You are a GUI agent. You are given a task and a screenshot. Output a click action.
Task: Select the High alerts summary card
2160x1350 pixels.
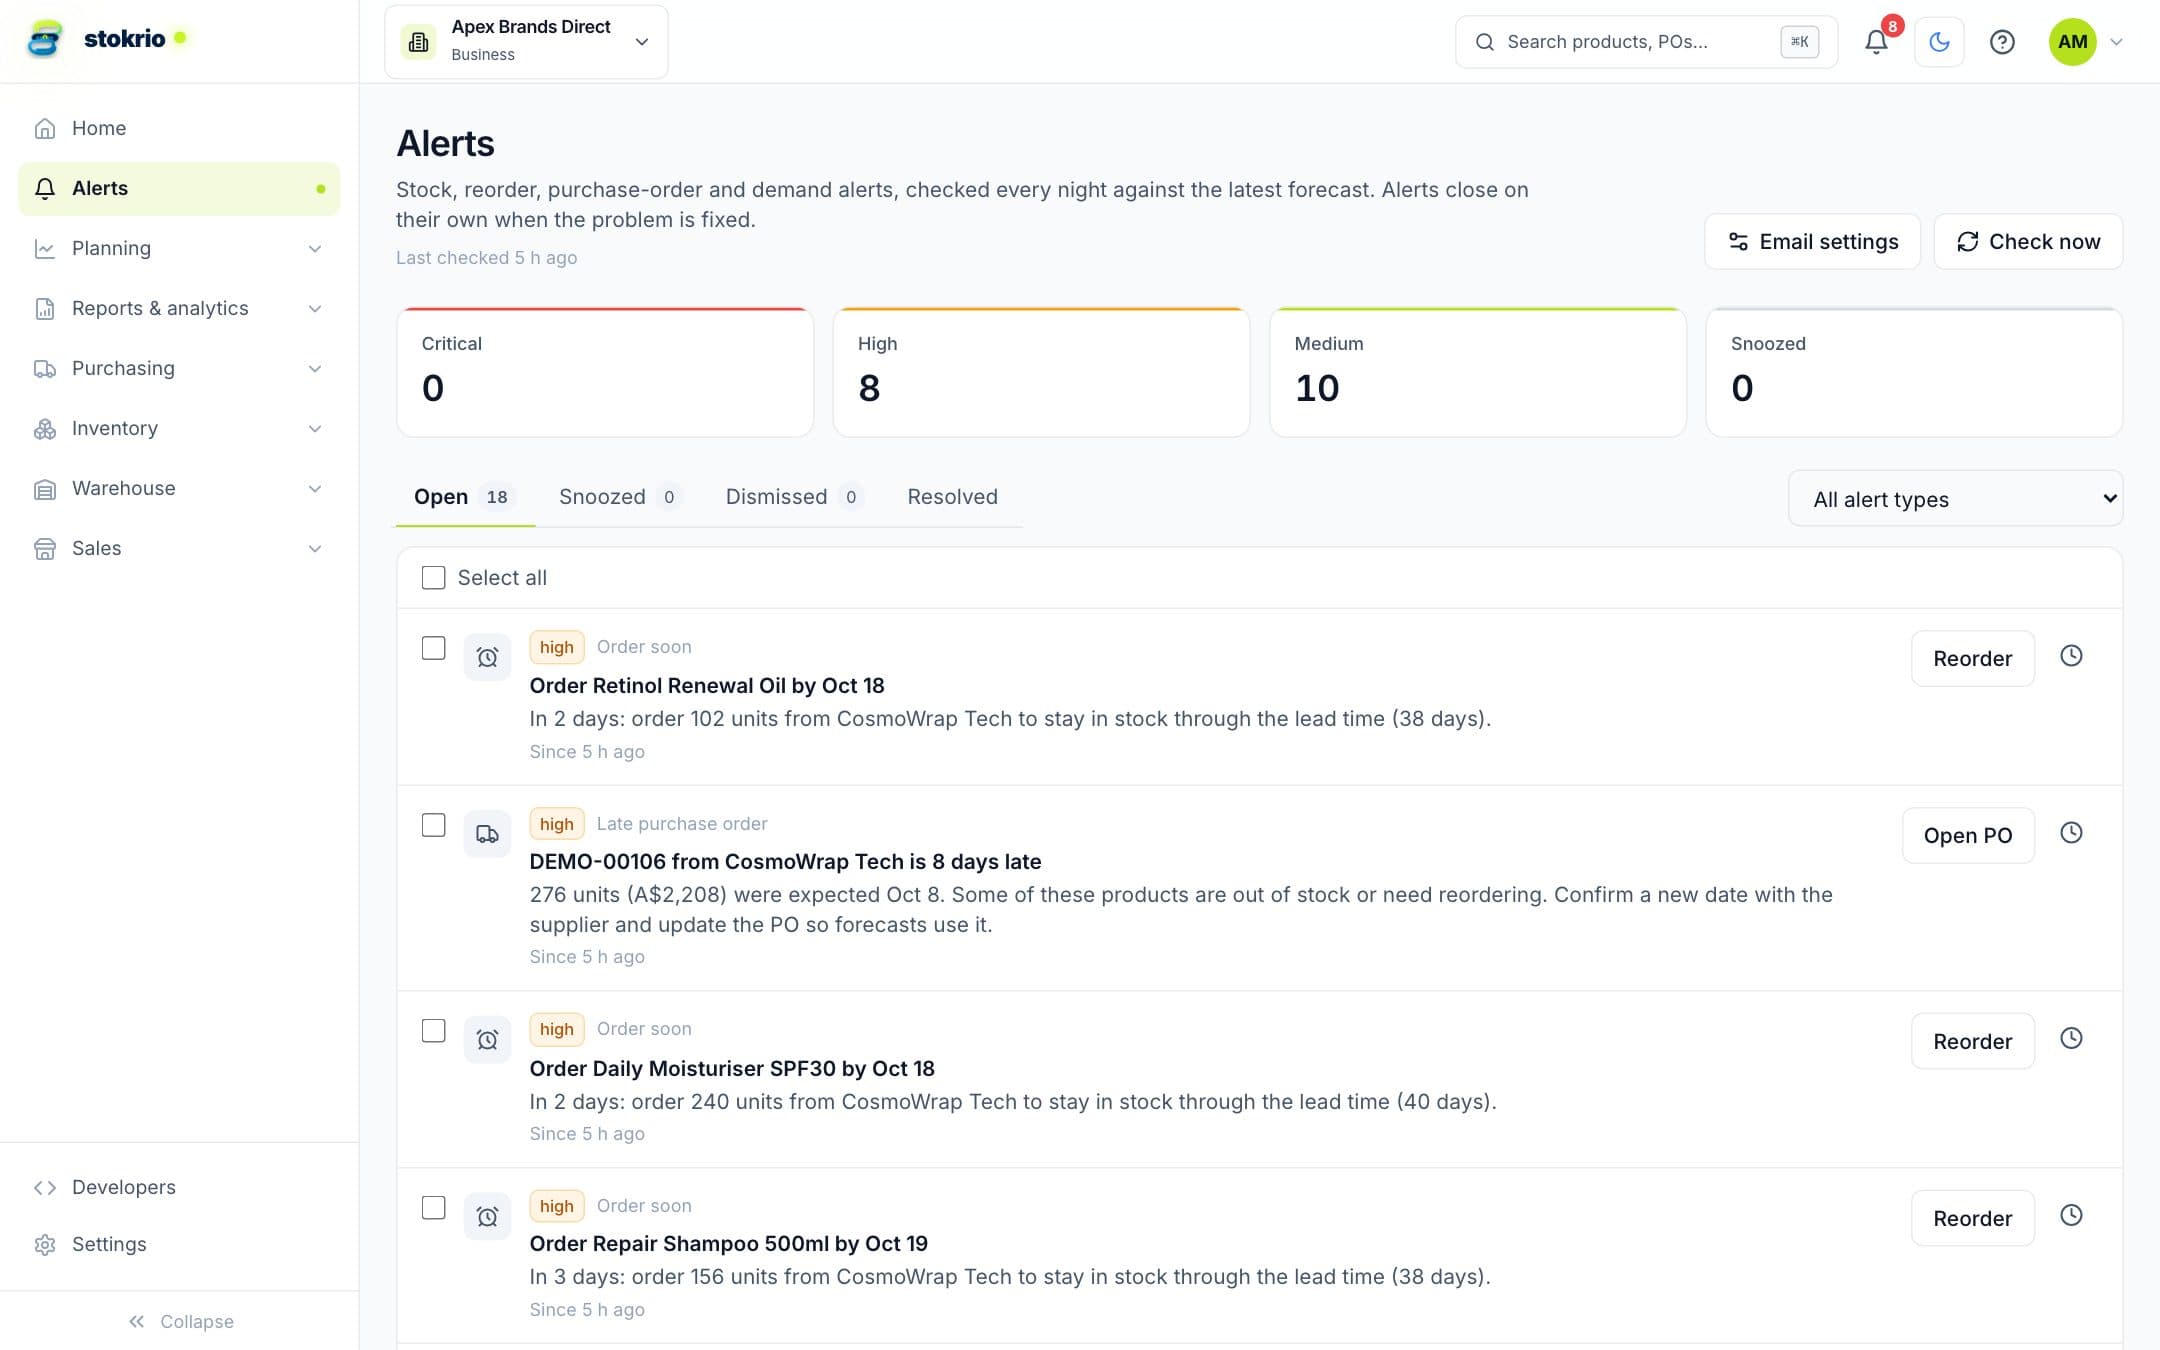pyautogui.click(x=1041, y=372)
